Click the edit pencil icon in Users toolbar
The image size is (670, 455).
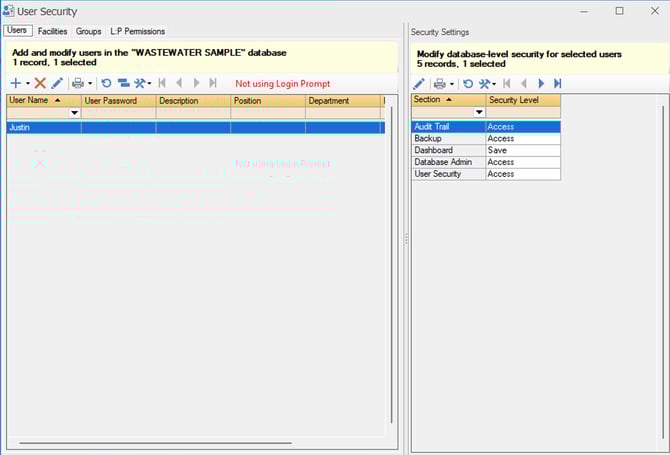[x=57, y=83]
